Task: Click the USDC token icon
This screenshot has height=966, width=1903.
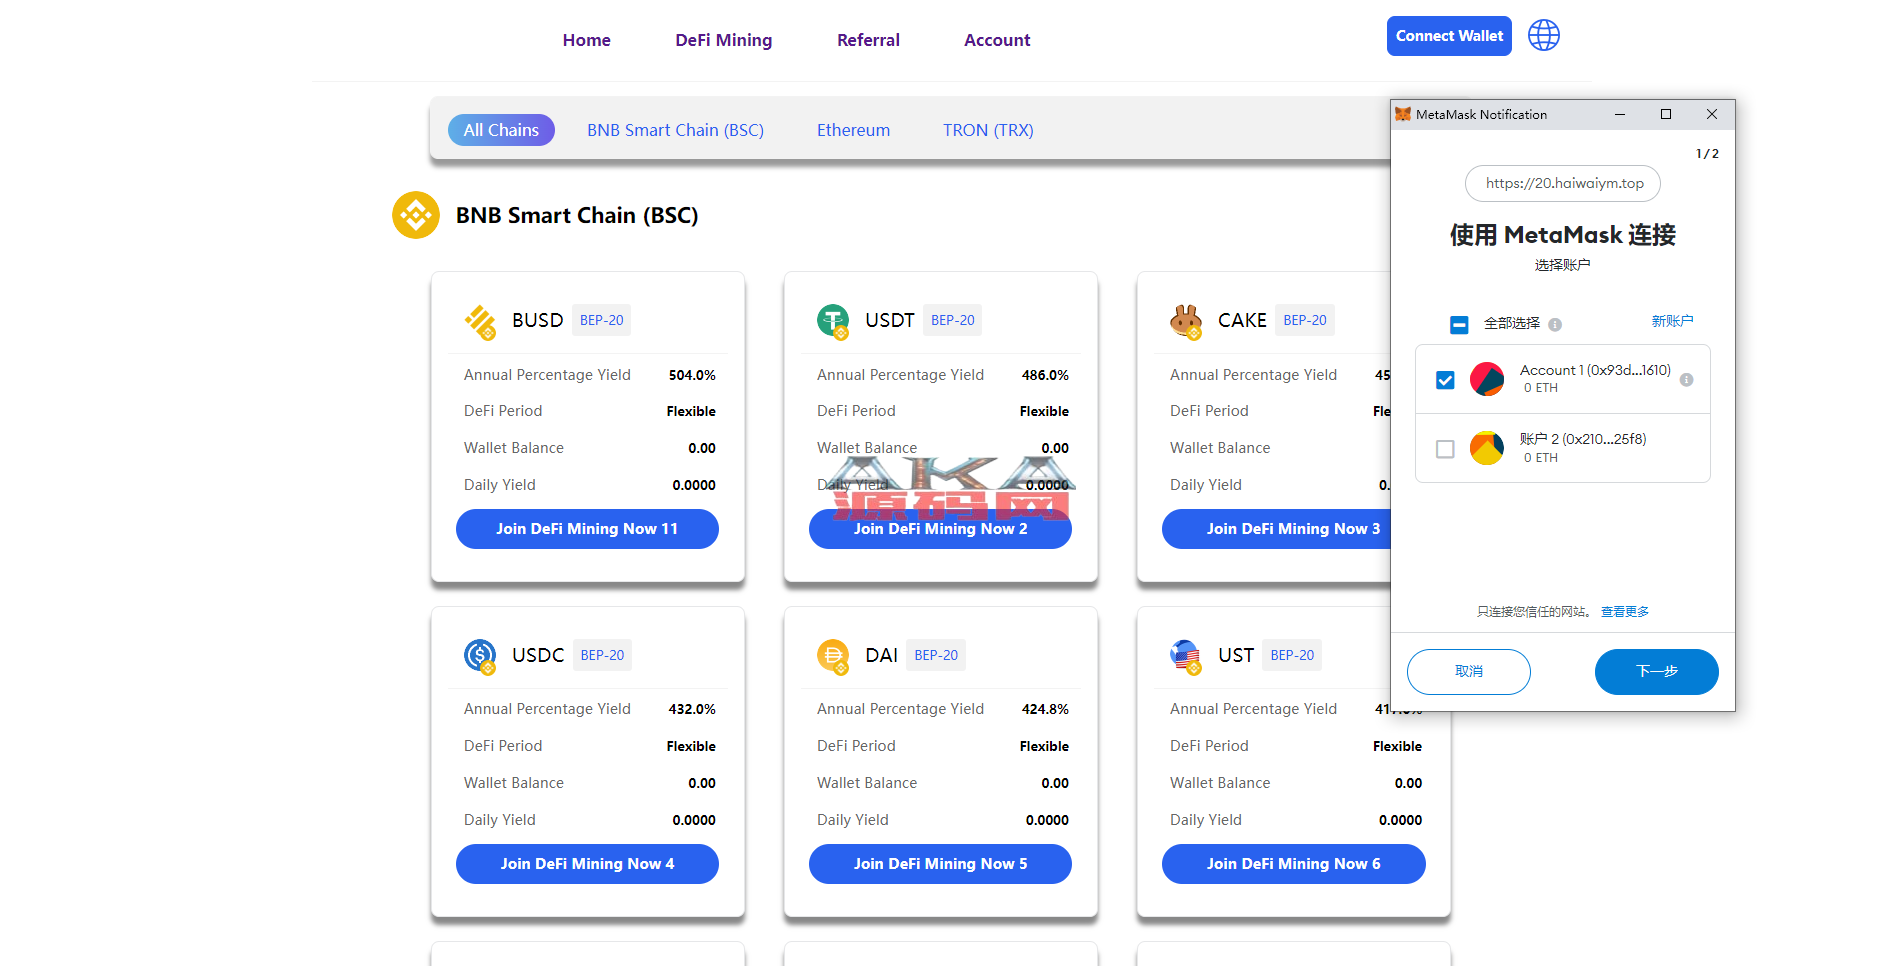Action: pyautogui.click(x=480, y=656)
